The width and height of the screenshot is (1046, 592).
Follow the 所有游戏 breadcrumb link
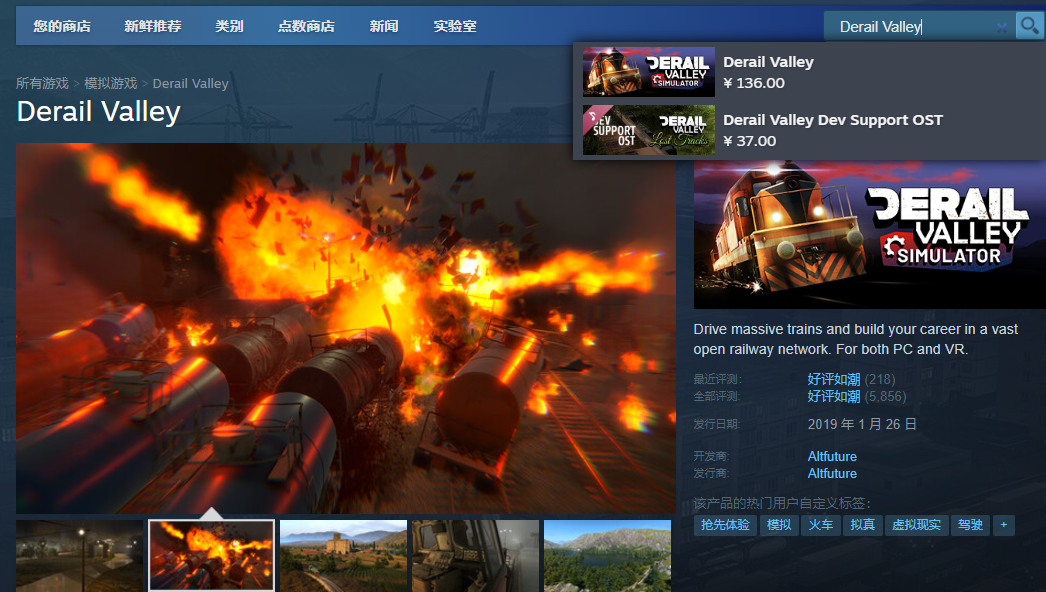click(x=42, y=83)
